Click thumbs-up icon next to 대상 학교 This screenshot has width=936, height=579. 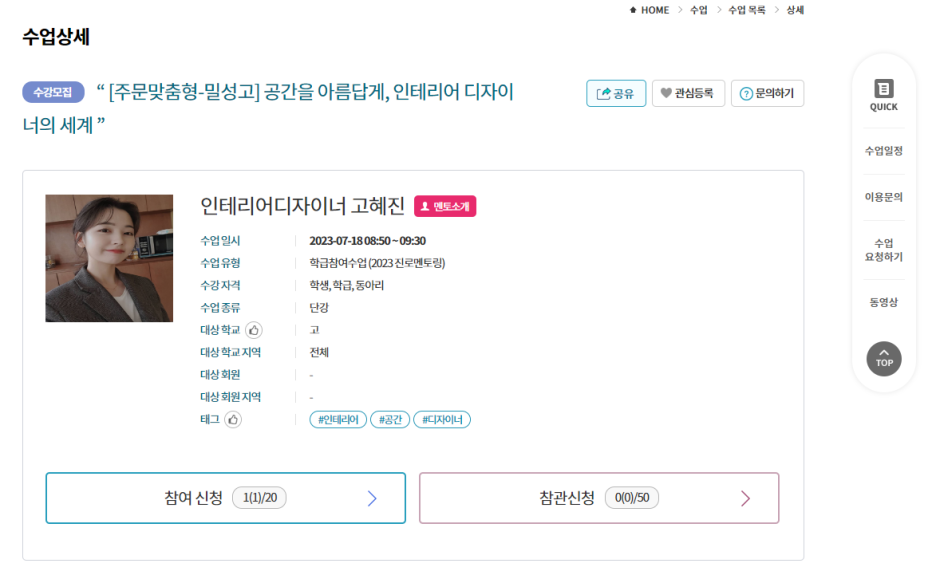254,330
